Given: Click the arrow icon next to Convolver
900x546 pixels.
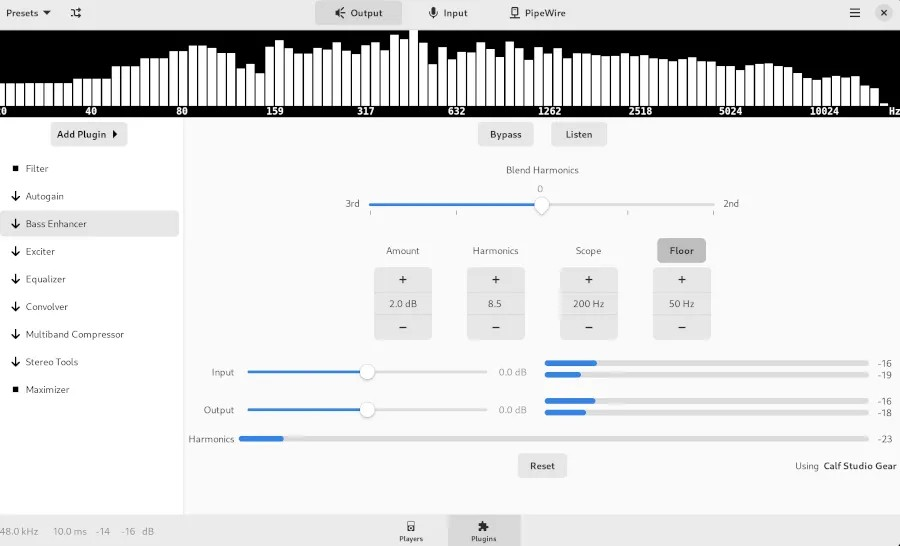Looking at the screenshot, I should 15,307.
